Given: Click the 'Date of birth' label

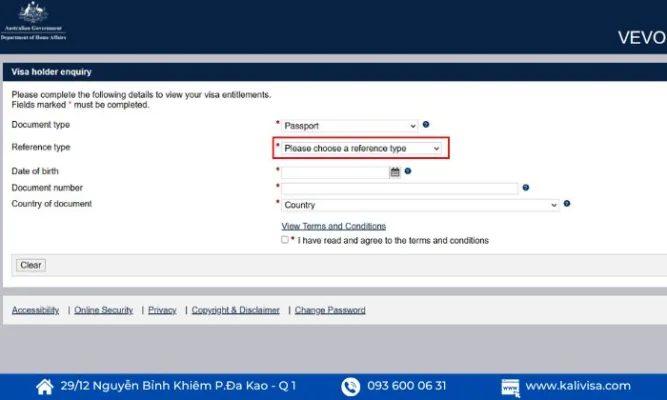Looking at the screenshot, I should 35,171.
